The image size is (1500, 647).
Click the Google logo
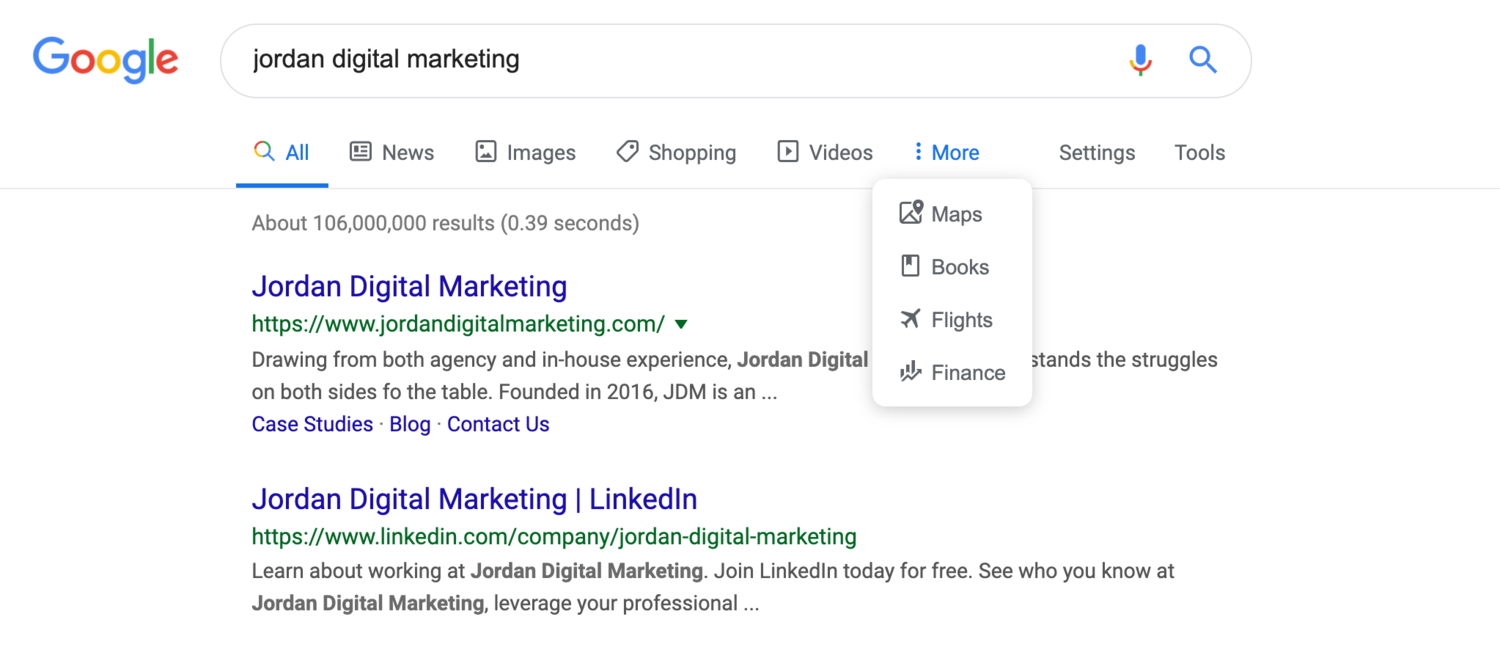[105, 59]
